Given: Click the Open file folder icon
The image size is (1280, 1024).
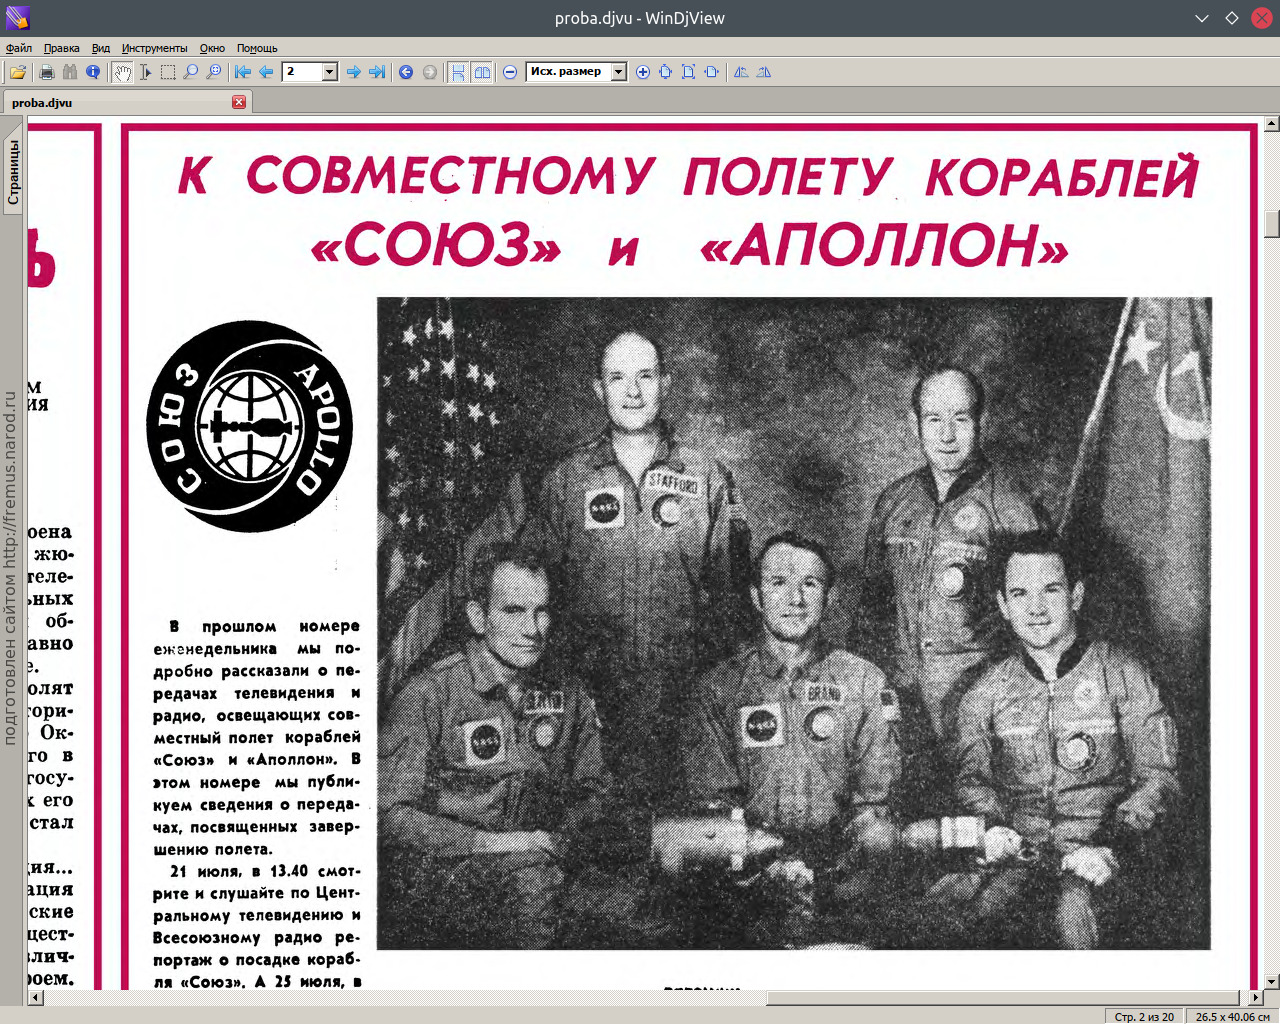Looking at the screenshot, I should pyautogui.click(x=17, y=72).
